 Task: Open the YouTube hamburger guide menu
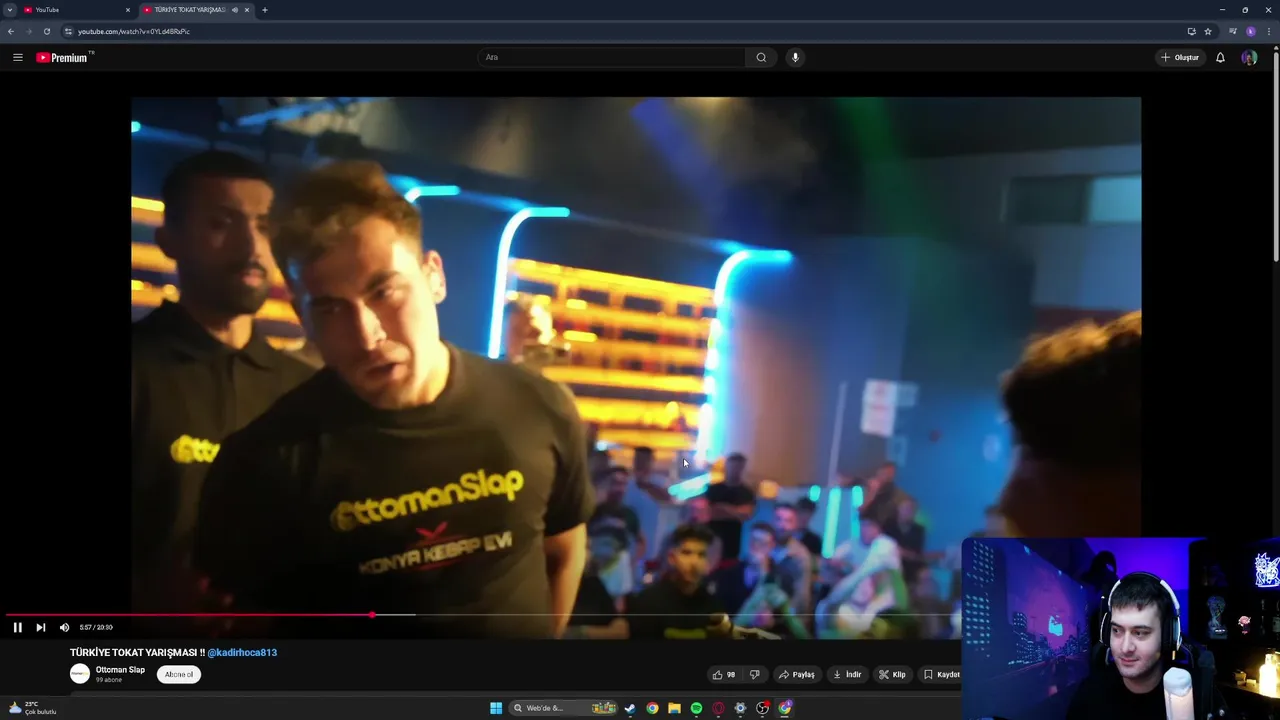17,57
